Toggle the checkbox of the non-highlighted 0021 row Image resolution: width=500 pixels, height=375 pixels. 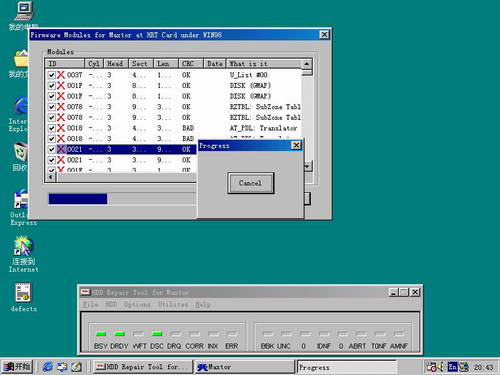[52, 160]
